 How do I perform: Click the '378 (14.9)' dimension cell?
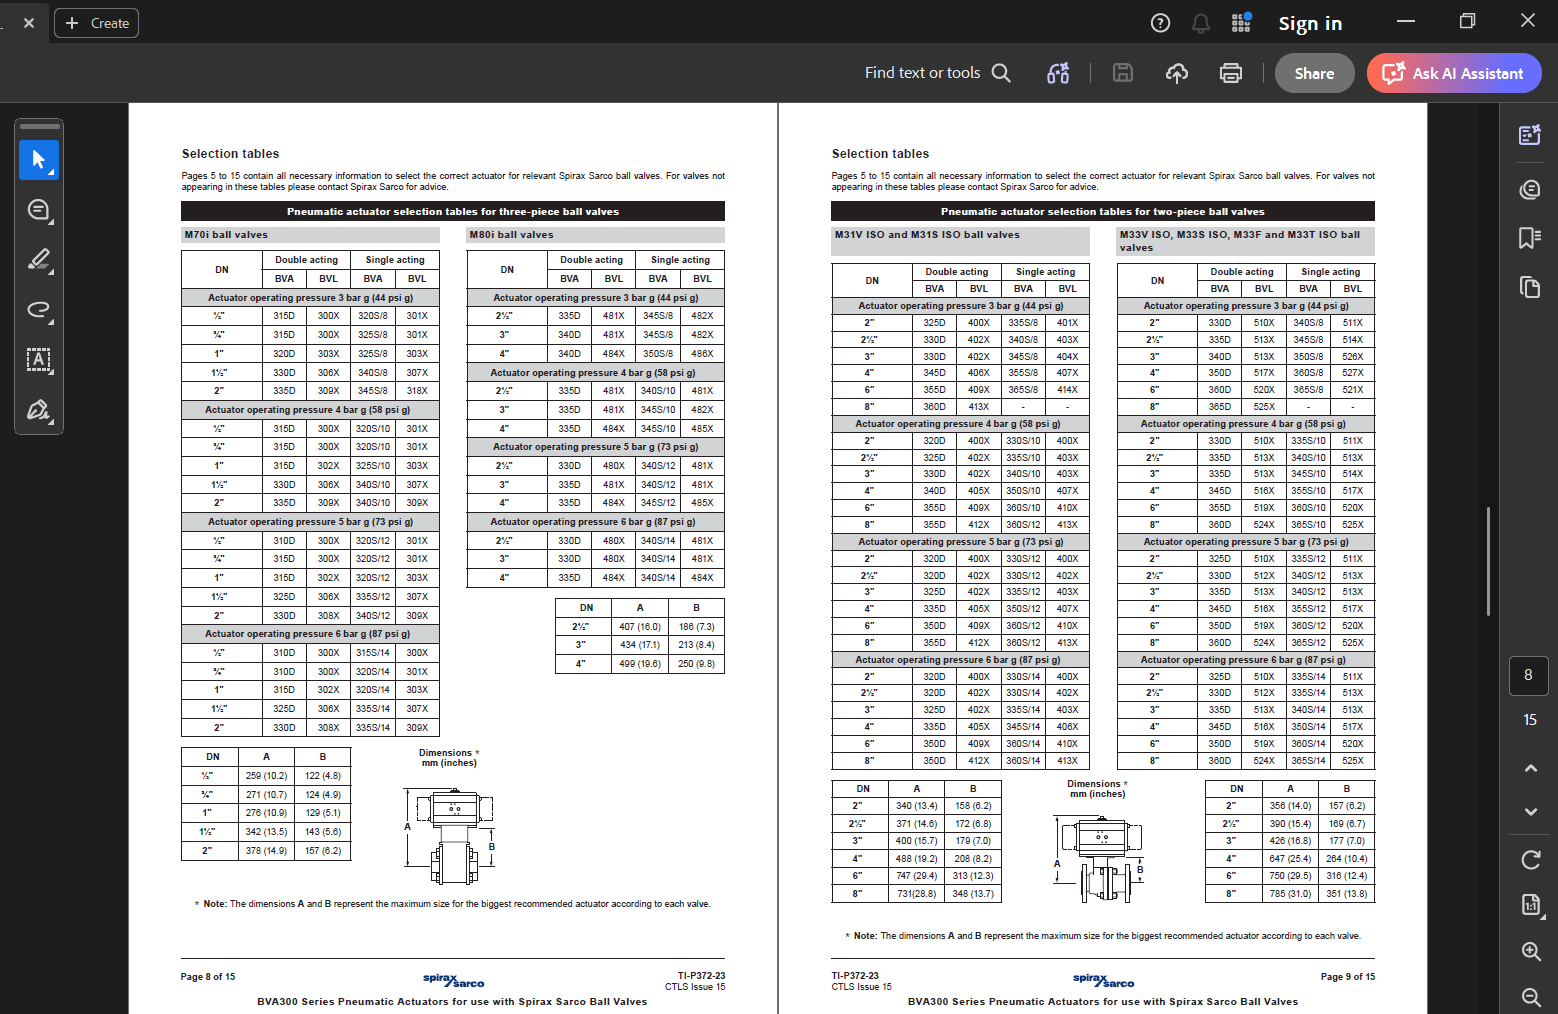(266, 851)
